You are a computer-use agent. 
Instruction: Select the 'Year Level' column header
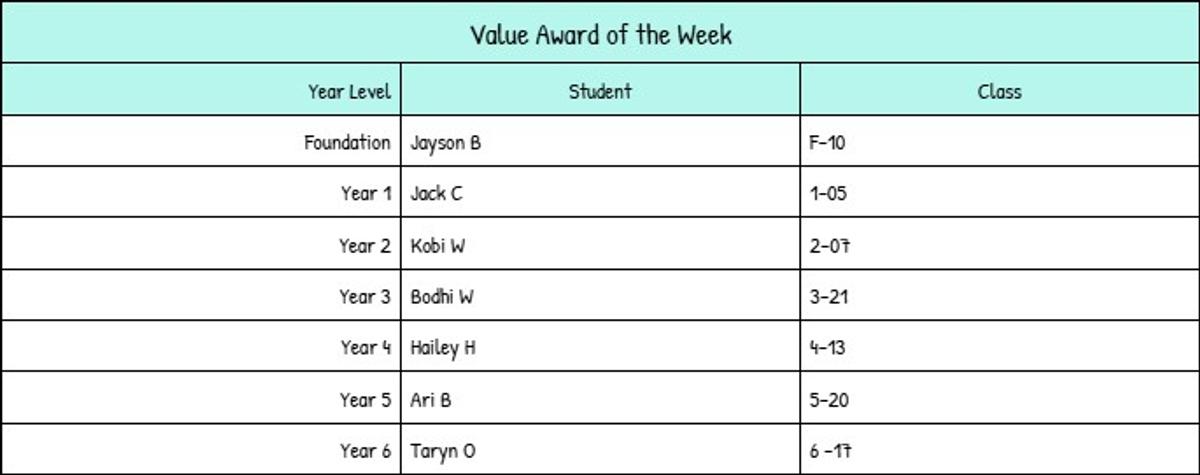tap(349, 92)
